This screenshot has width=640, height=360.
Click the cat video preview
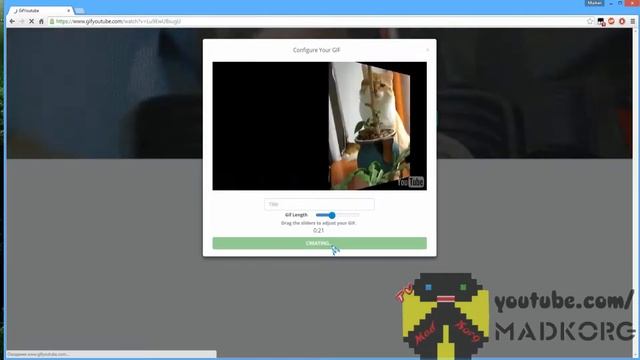click(320, 126)
